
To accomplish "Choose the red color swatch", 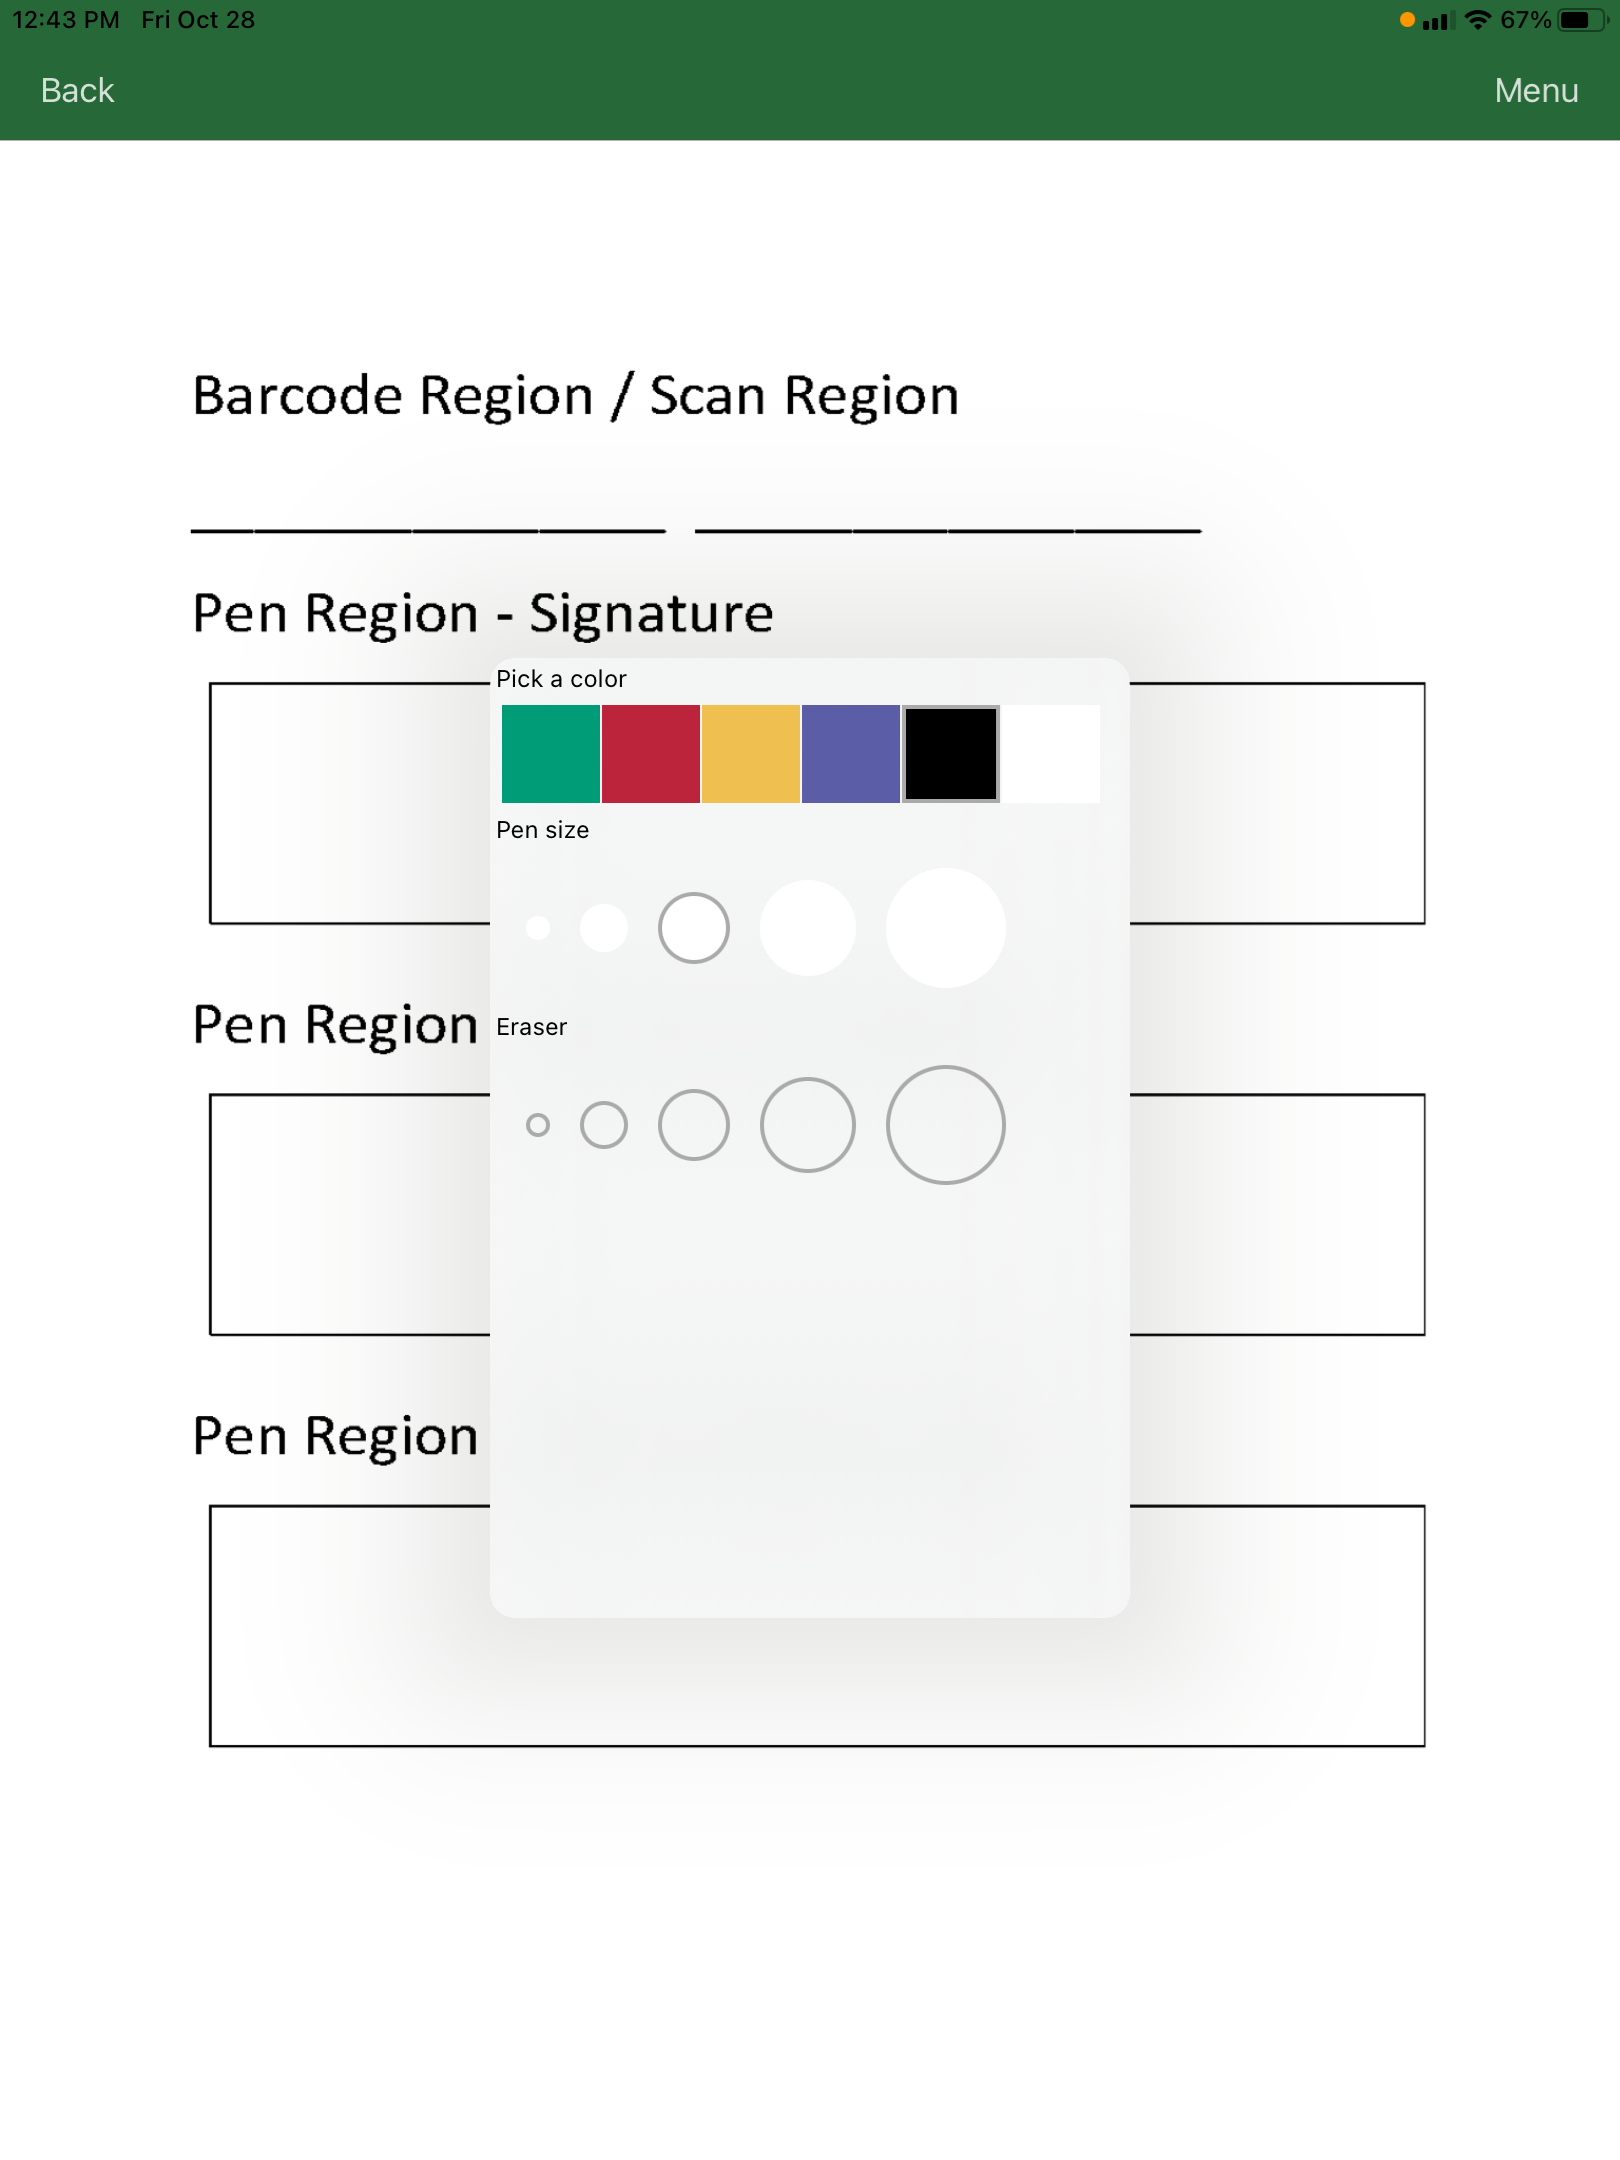I will pos(651,754).
